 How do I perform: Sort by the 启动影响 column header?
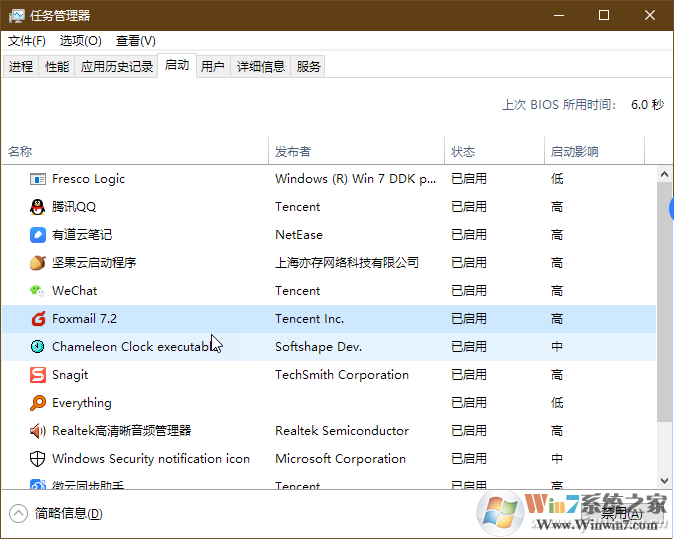[x=594, y=151]
